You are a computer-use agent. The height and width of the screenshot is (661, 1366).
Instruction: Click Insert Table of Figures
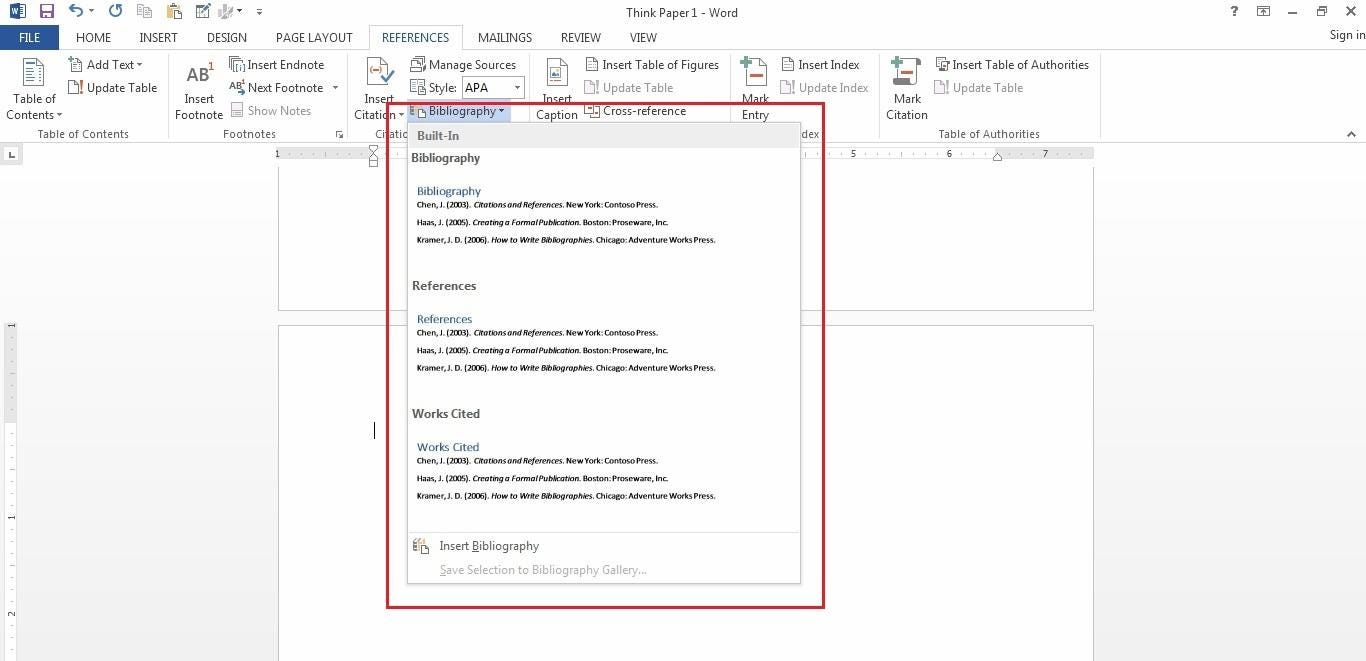[652, 64]
